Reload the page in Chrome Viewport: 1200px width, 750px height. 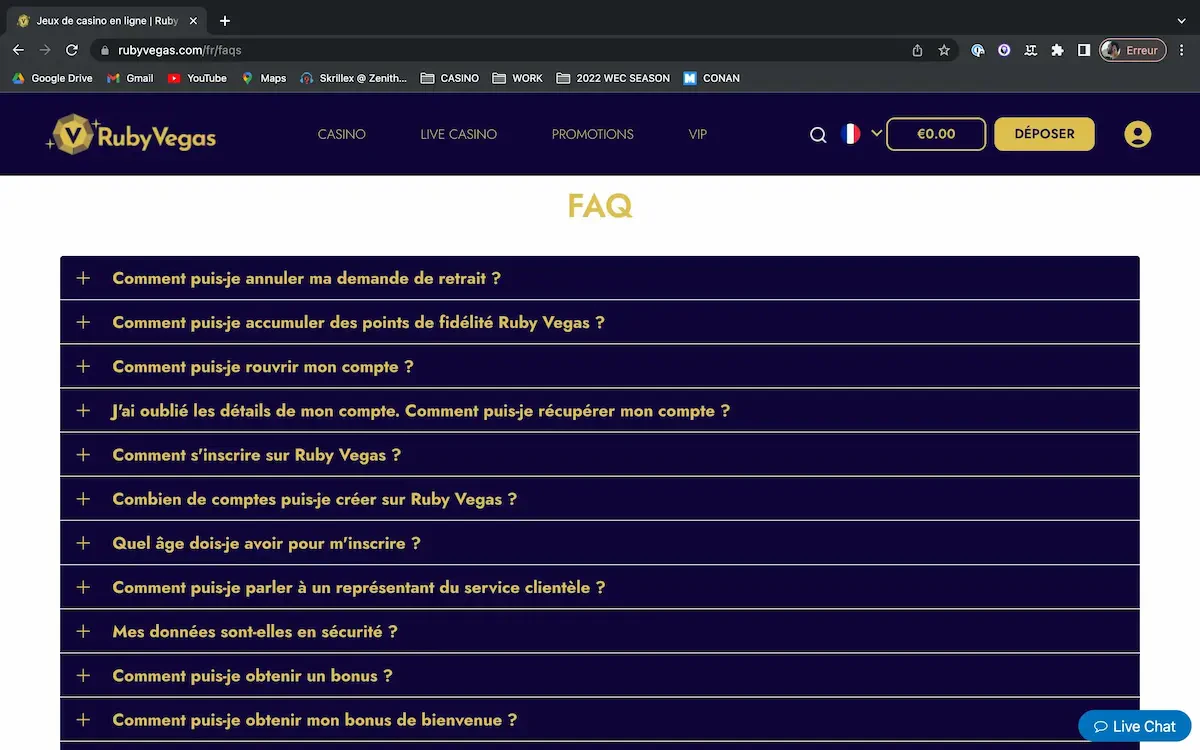pyautogui.click(x=72, y=50)
